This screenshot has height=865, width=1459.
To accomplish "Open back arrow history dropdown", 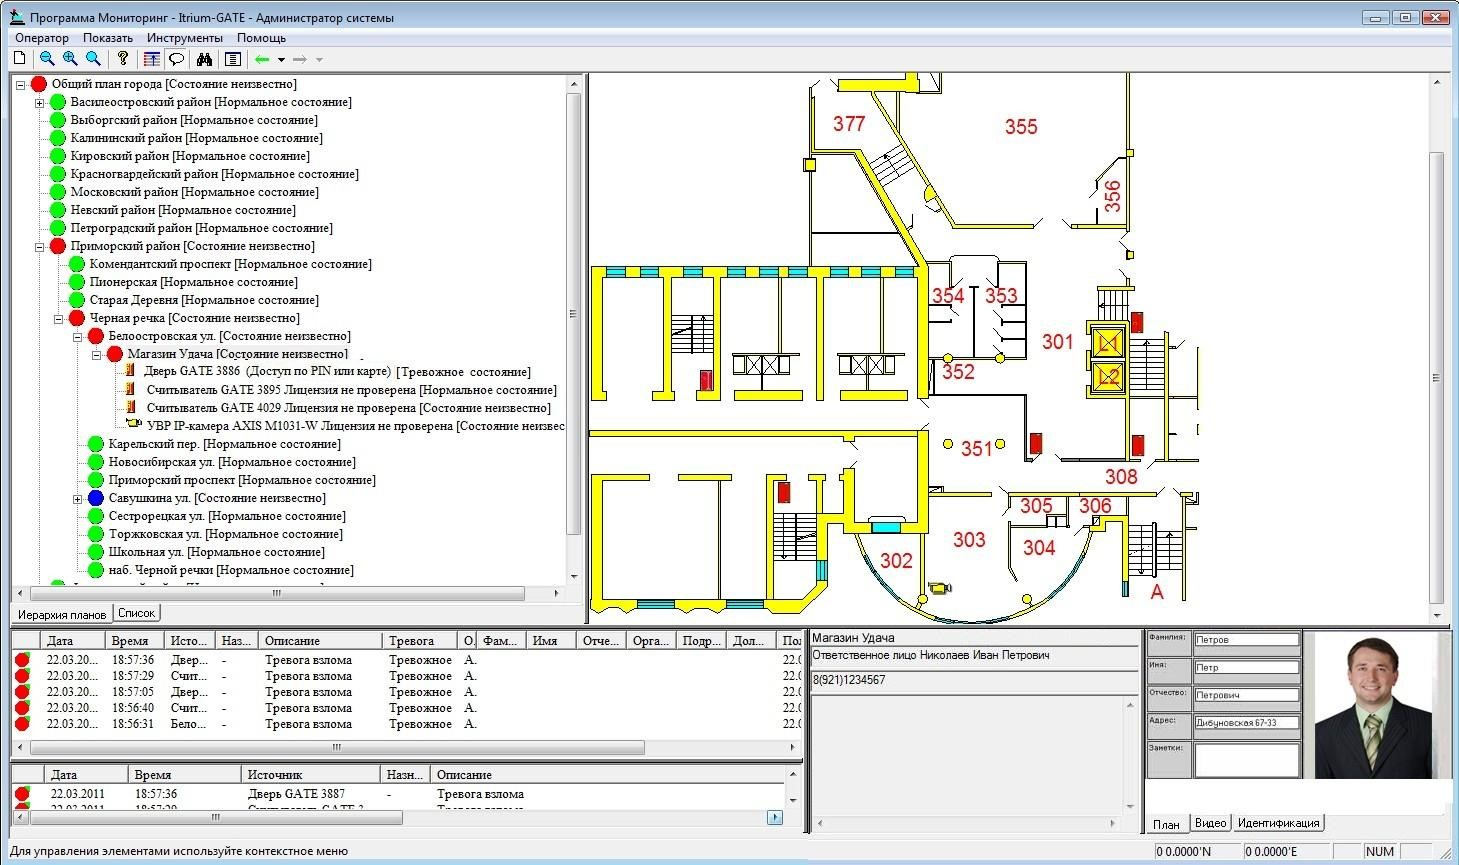I will click(x=281, y=60).
